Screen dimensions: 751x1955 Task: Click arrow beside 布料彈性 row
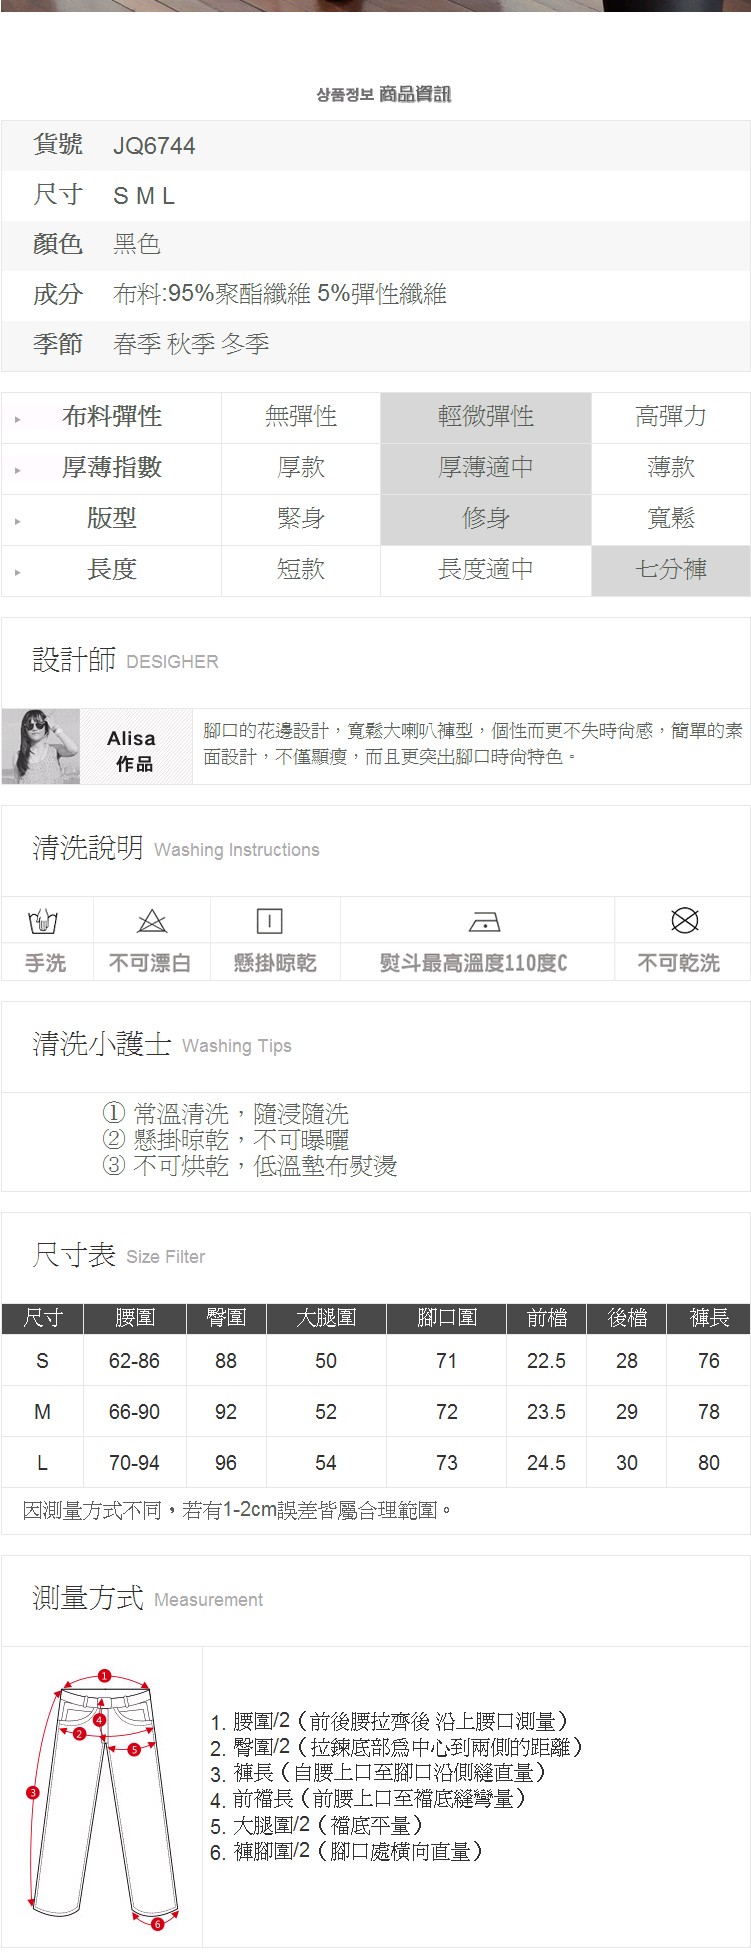17,419
